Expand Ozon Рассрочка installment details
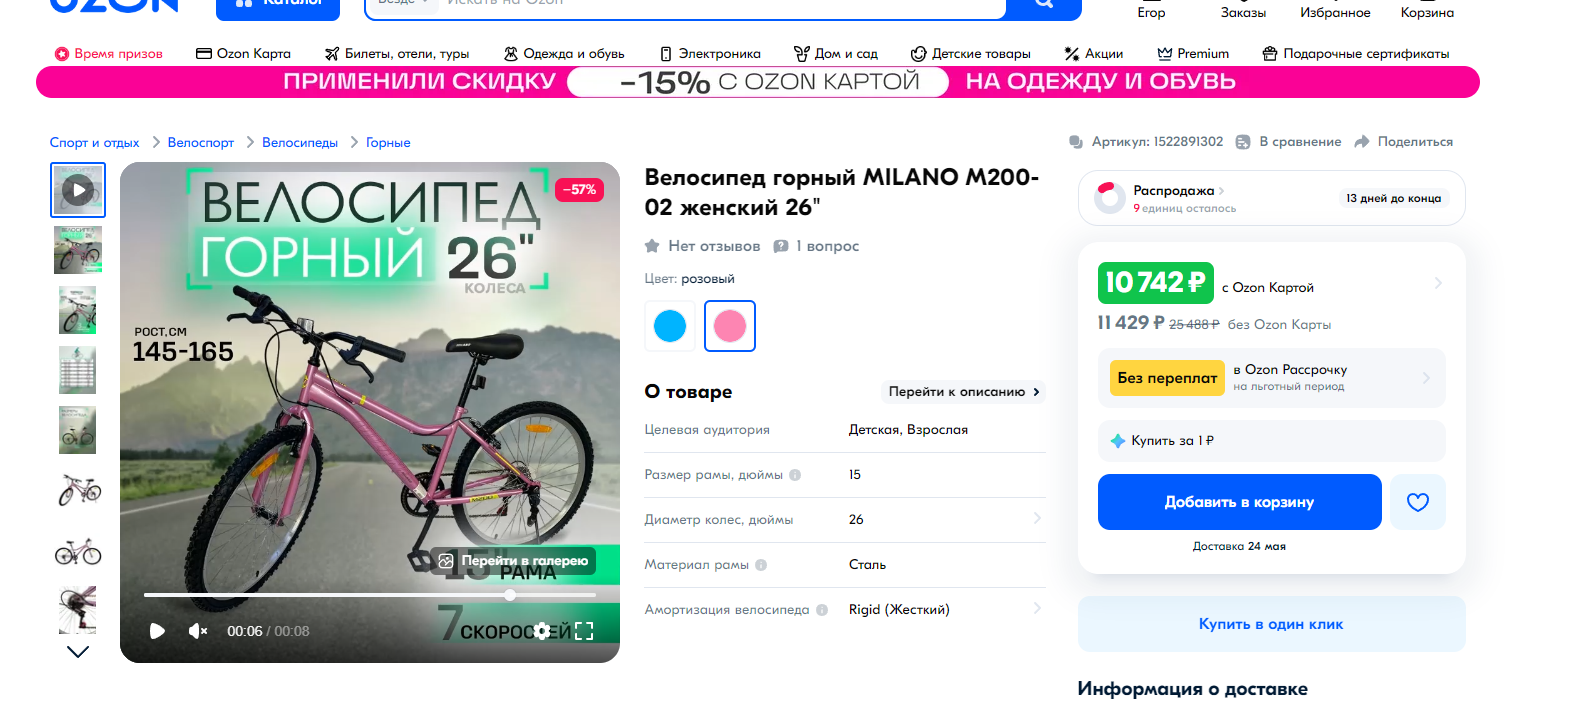Viewport: 1590px width, 707px height. pyautogui.click(x=1426, y=377)
